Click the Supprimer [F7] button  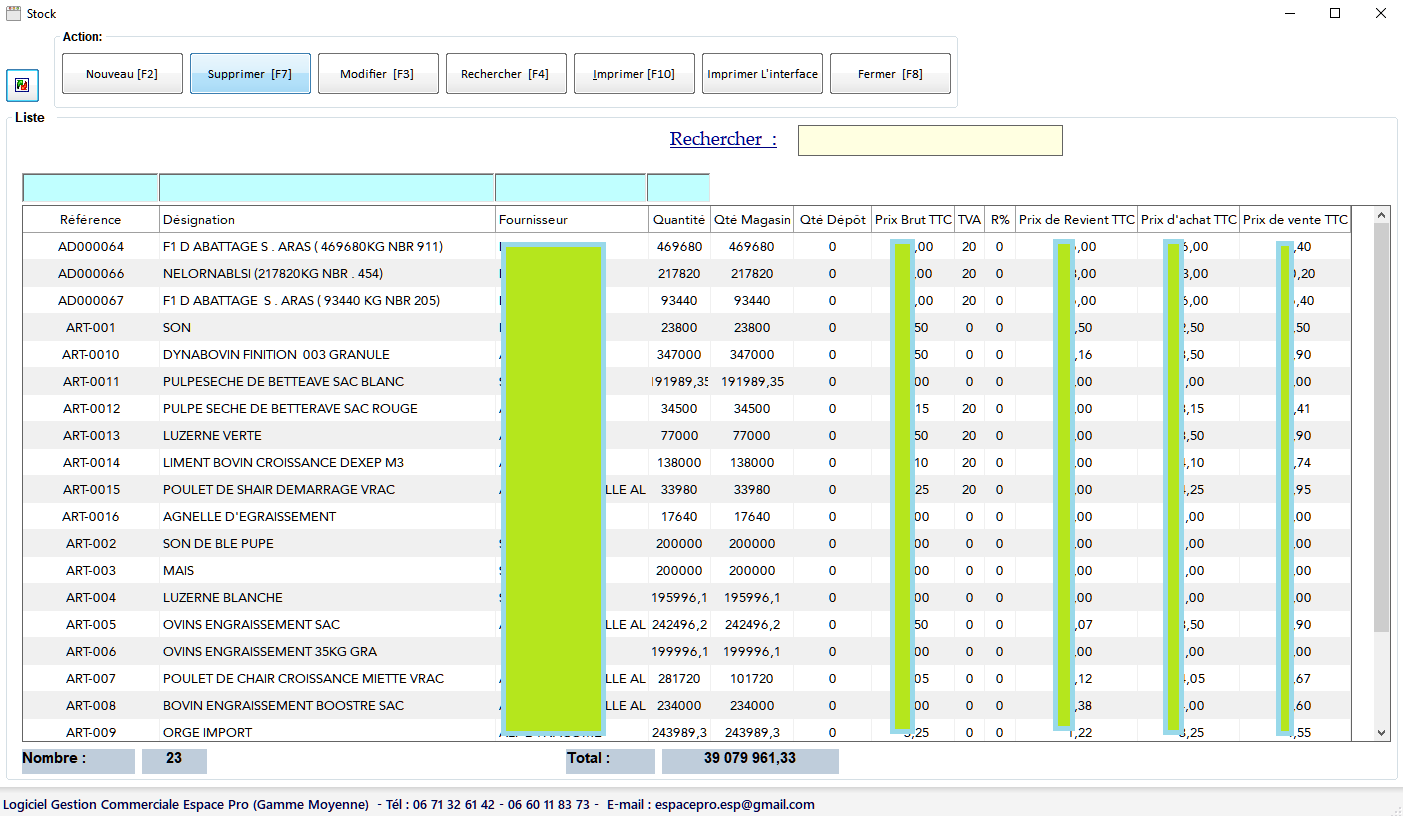pyautogui.click(x=250, y=74)
